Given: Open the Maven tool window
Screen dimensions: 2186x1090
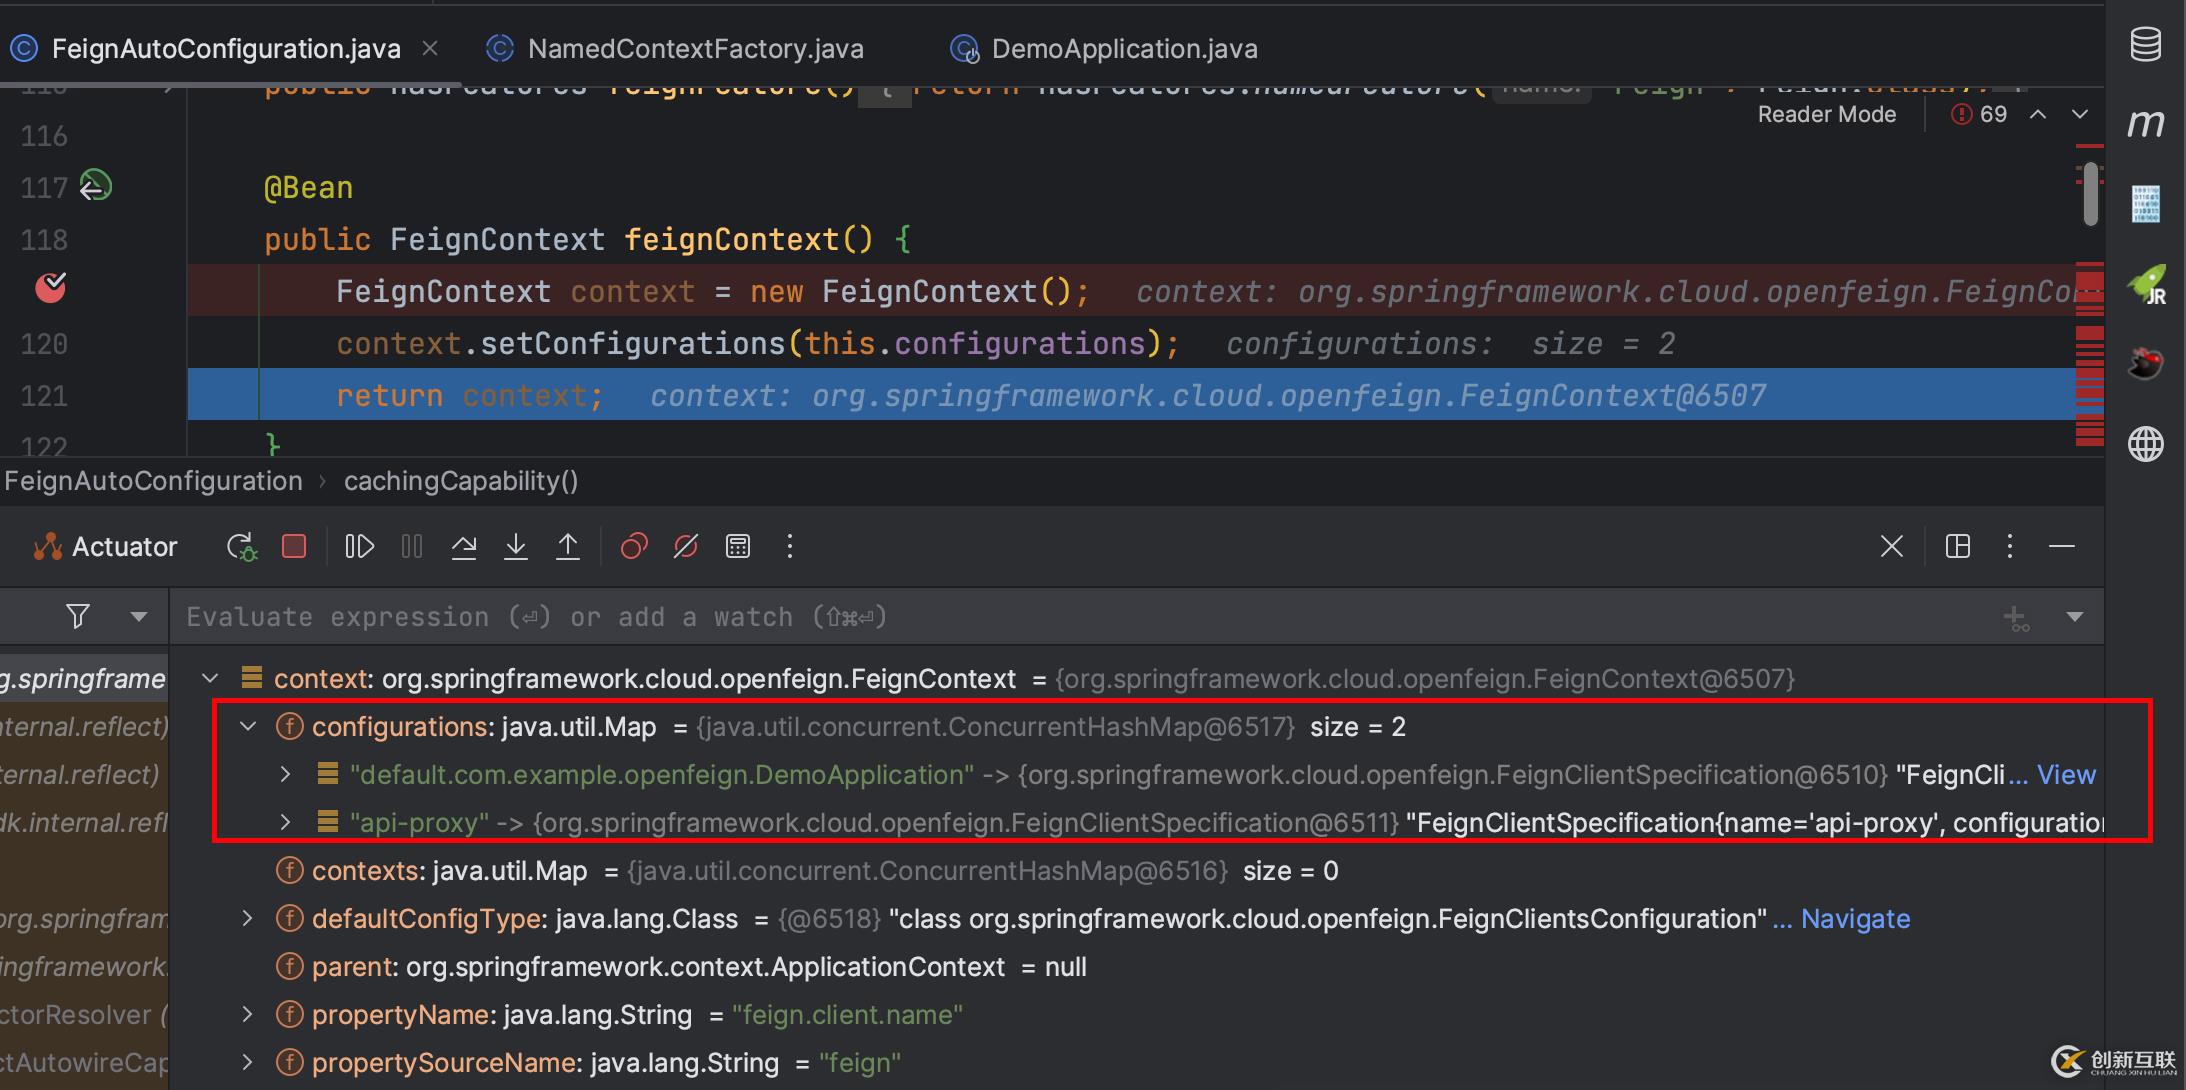Looking at the screenshot, I should tap(2145, 124).
